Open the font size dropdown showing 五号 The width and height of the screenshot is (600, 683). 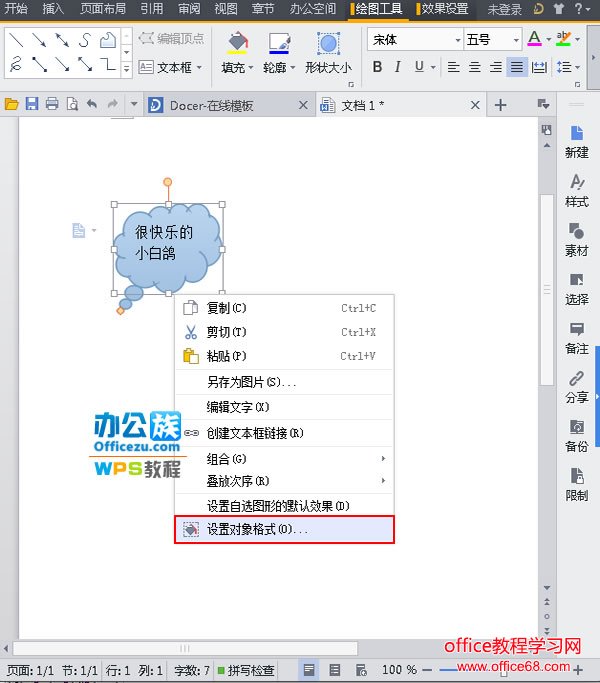(x=493, y=40)
